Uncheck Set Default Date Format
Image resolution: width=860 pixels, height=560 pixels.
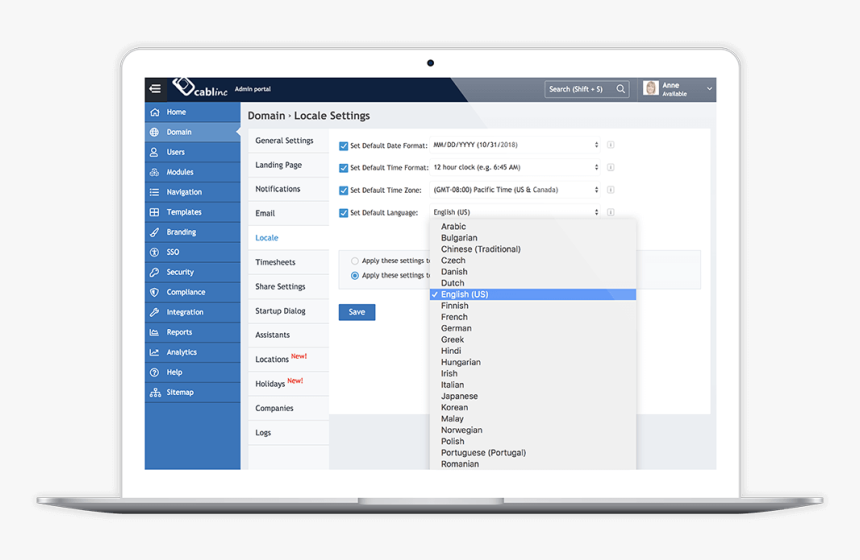point(343,146)
